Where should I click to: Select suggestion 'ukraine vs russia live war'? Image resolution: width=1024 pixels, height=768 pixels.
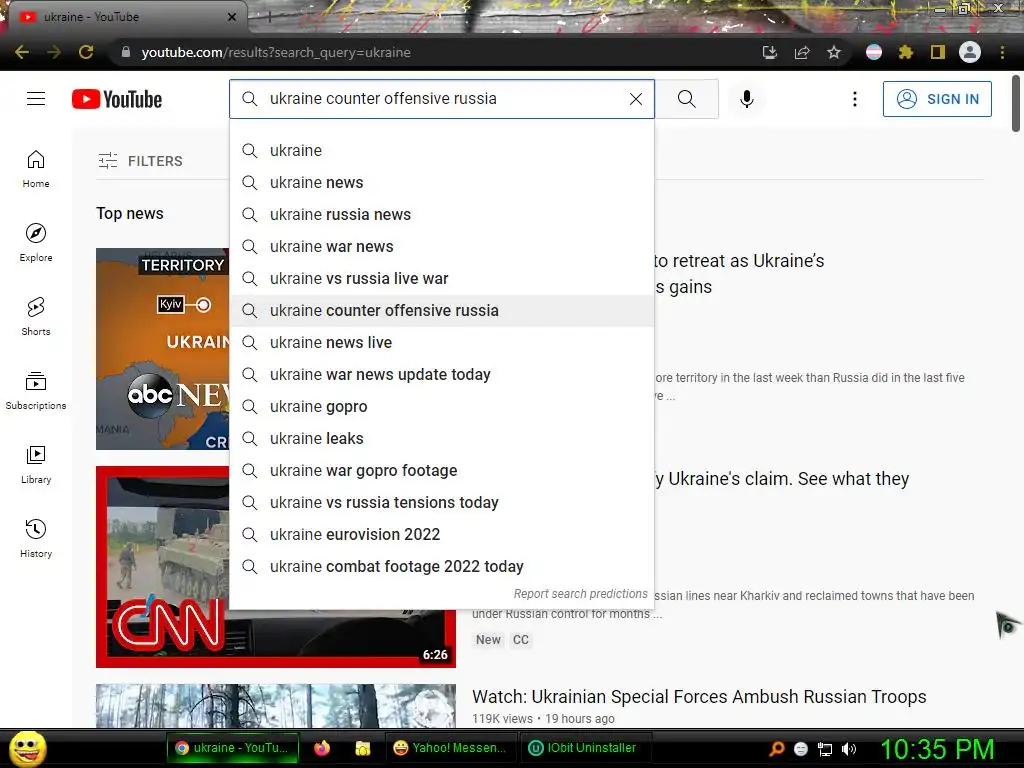442,278
